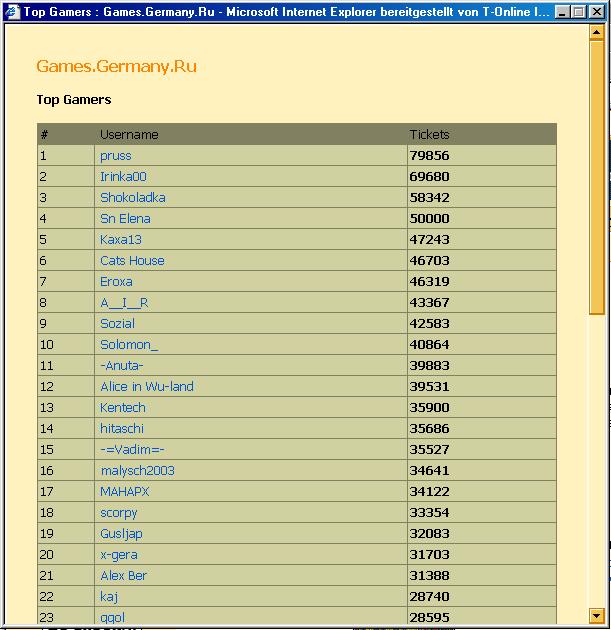Viewport: 611px width, 630px height.
Task: Open the profile of user pruss
Action: [x=115, y=156]
